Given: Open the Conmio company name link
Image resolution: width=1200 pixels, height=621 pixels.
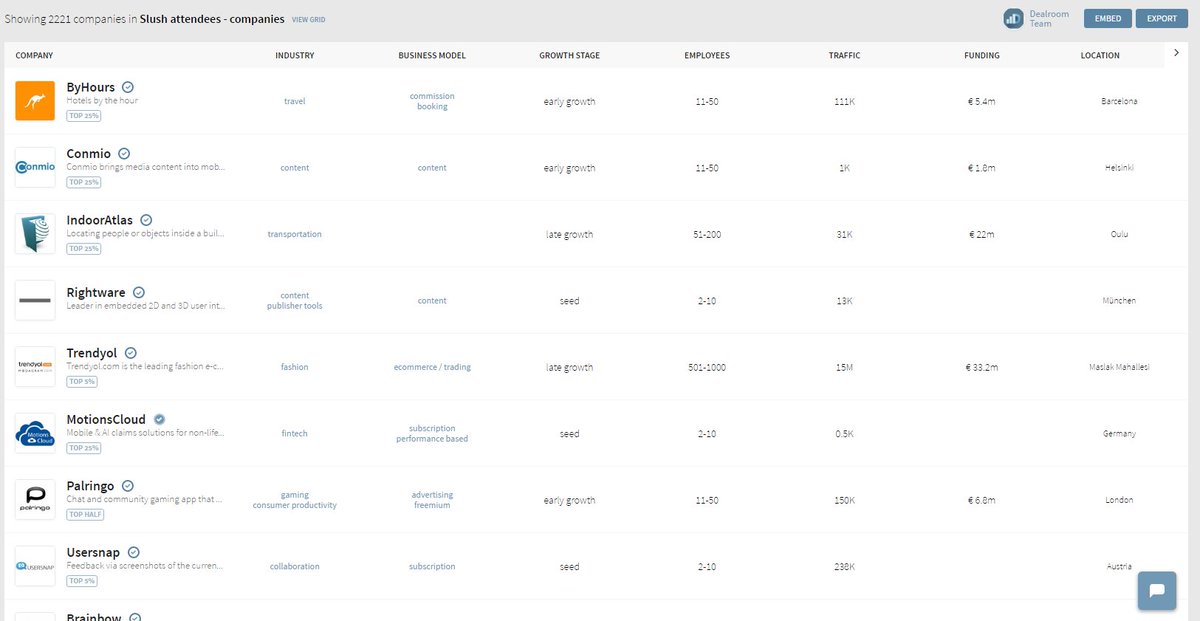Looking at the screenshot, I should coord(89,153).
